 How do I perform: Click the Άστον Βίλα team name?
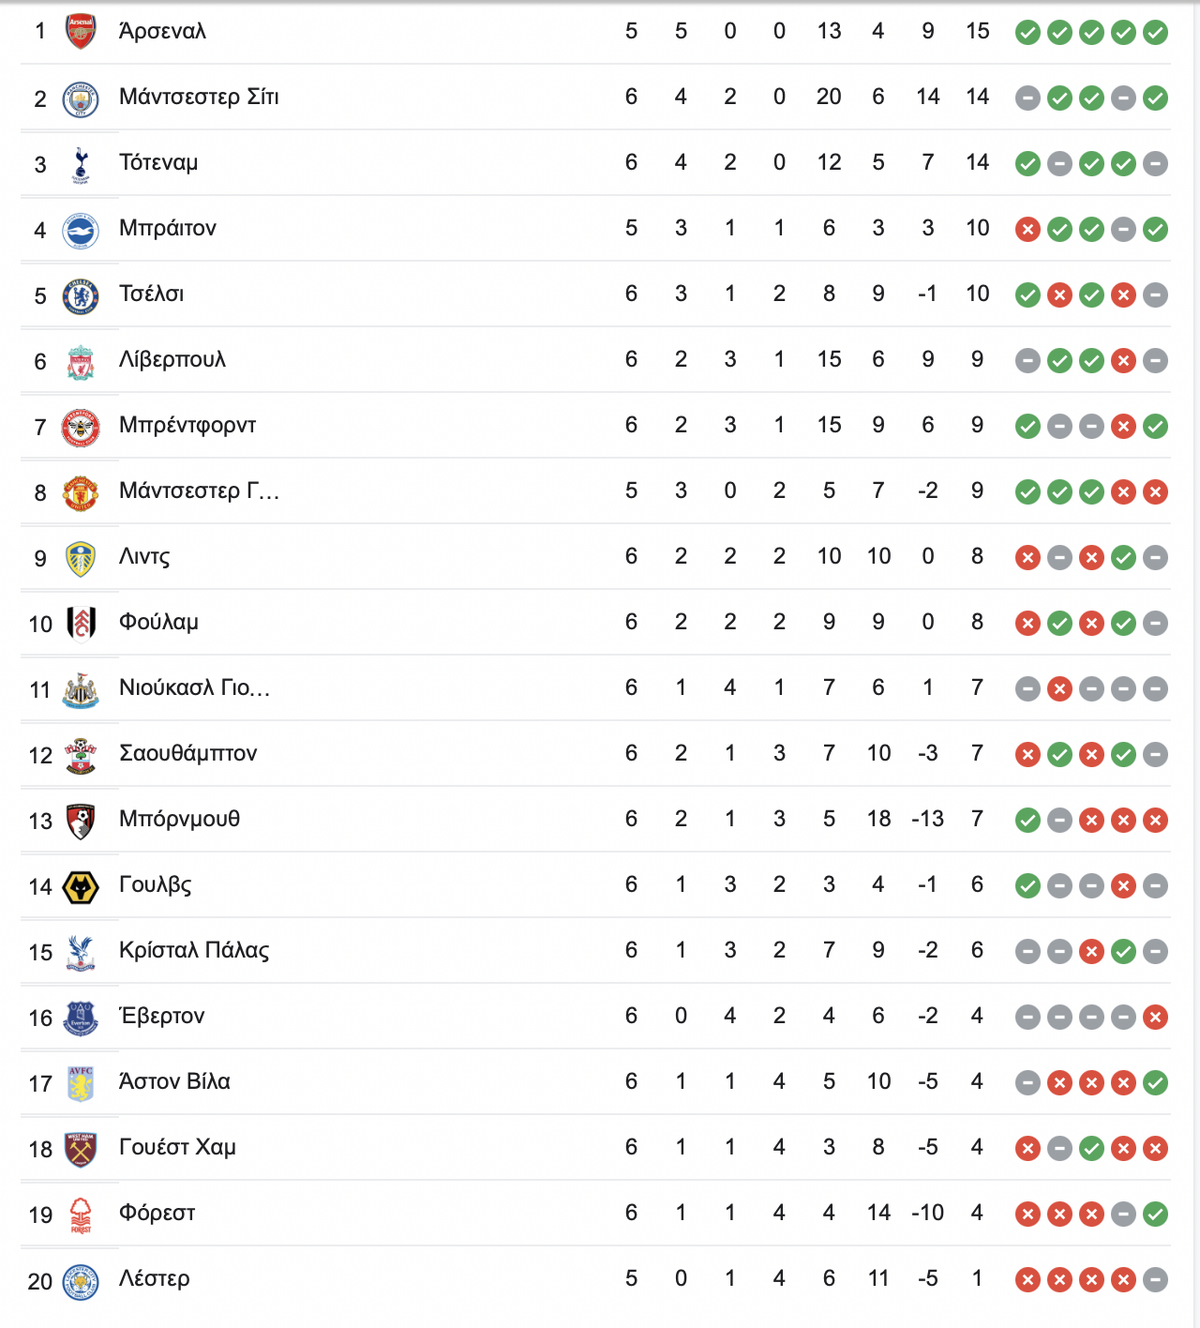pyautogui.click(x=174, y=1081)
